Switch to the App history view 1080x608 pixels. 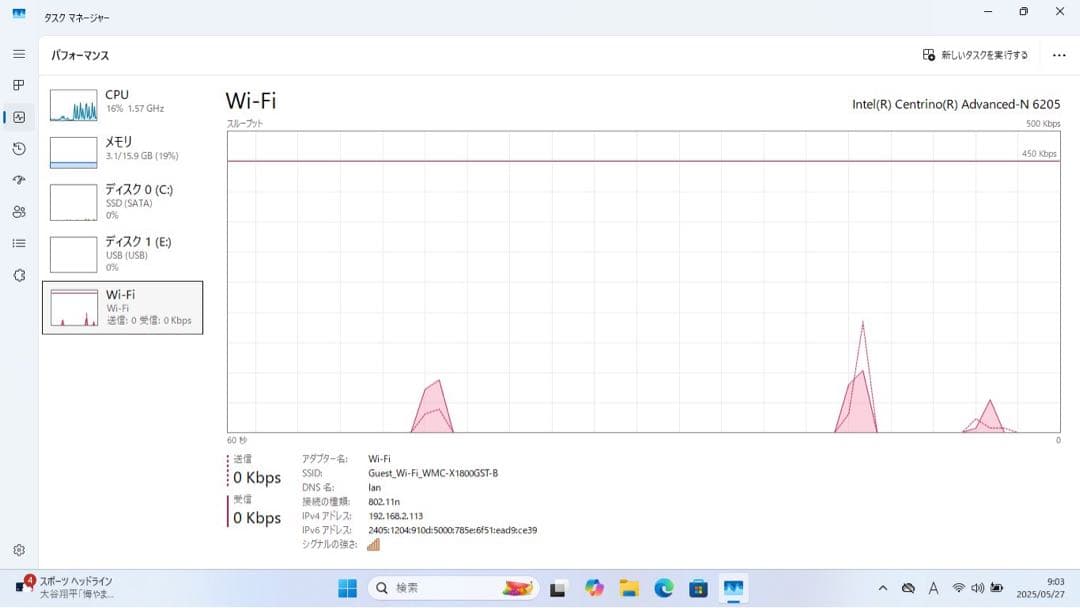(18, 149)
